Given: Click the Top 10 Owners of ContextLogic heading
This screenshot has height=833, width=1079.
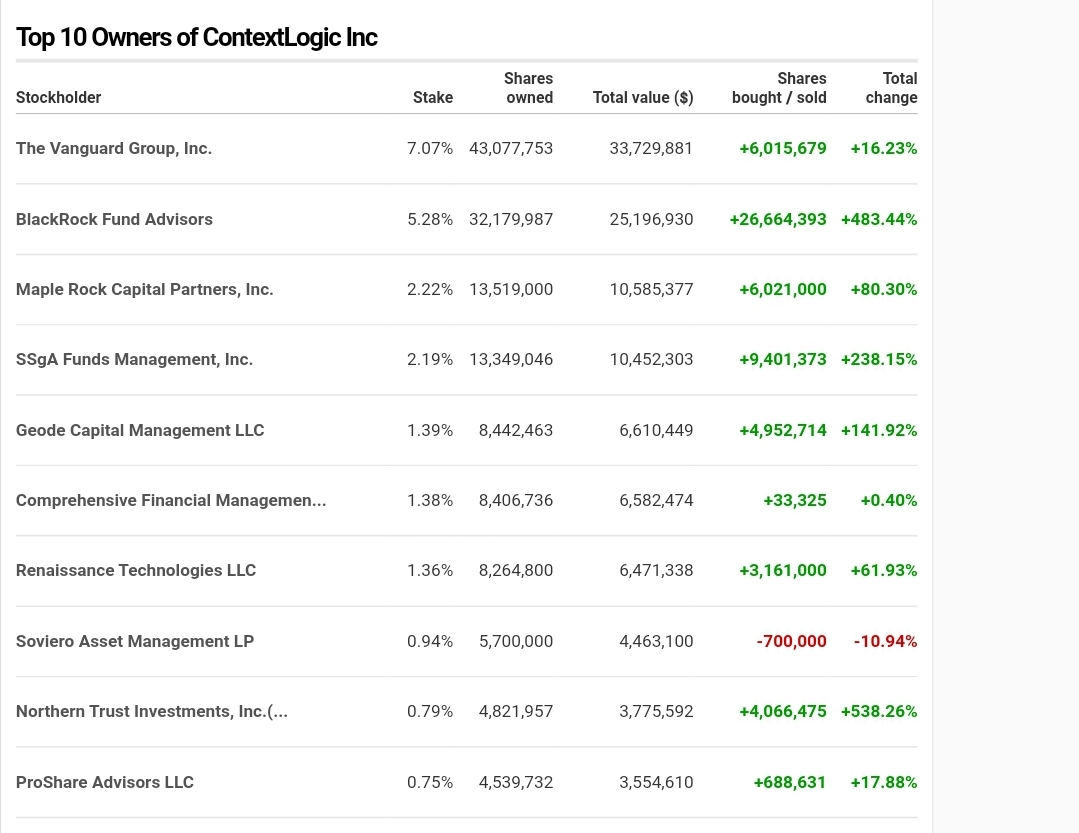Looking at the screenshot, I should point(196,37).
